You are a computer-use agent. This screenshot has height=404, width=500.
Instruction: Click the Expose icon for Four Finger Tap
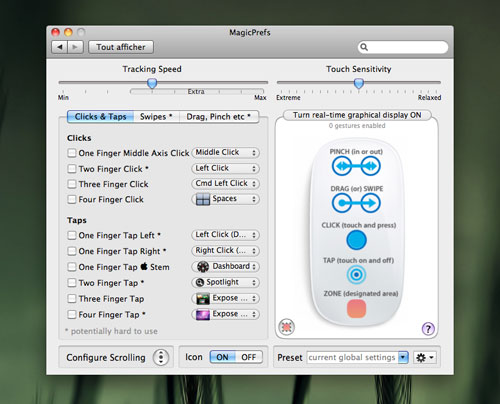pyautogui.click(x=203, y=314)
